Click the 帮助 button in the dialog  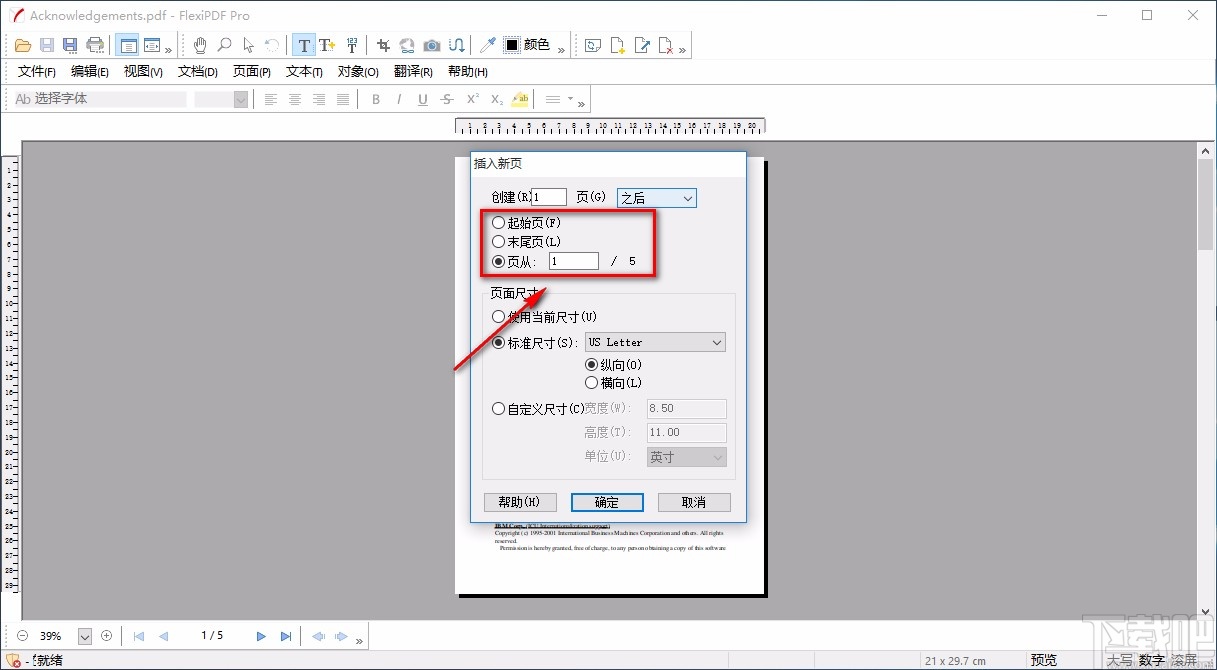(520, 501)
